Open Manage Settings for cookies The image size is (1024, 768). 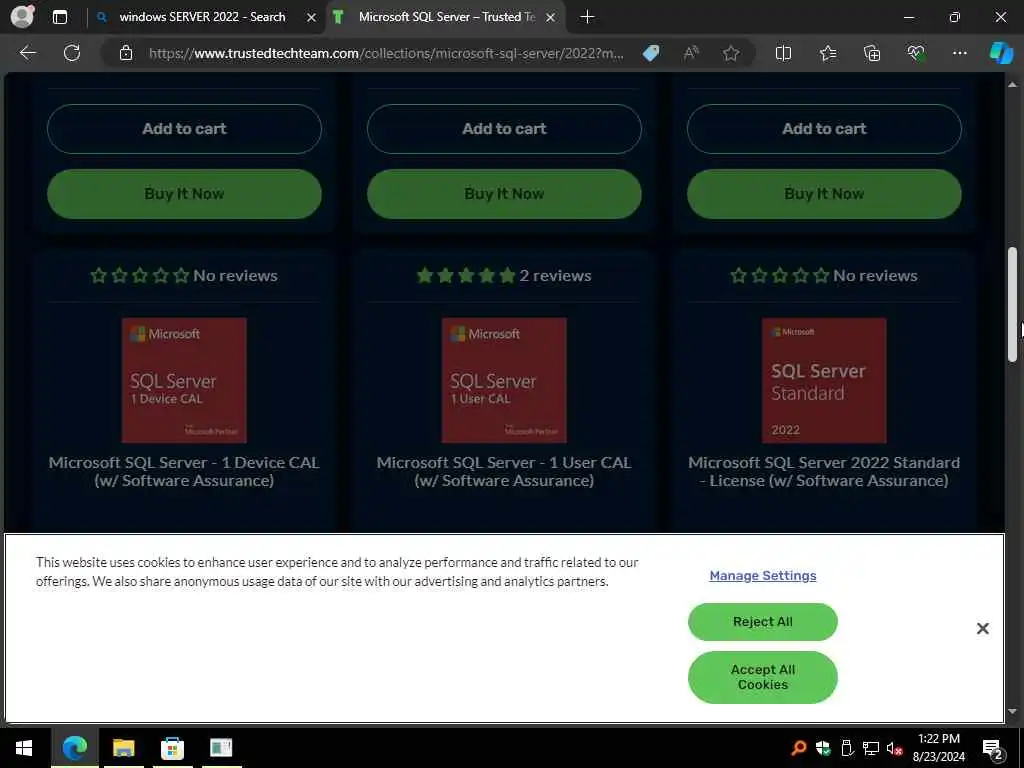763,575
